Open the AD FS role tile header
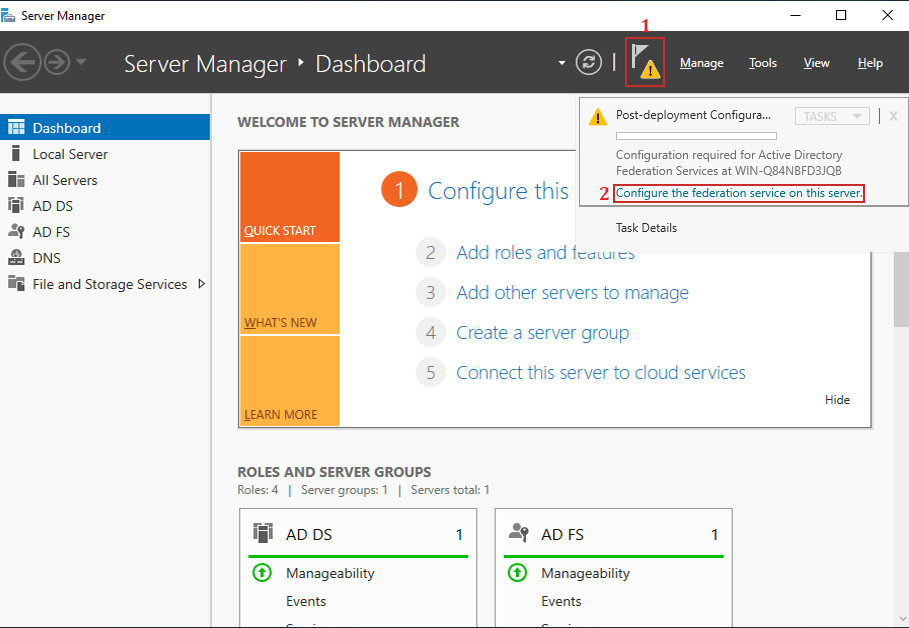The image size is (909, 628). 613,534
